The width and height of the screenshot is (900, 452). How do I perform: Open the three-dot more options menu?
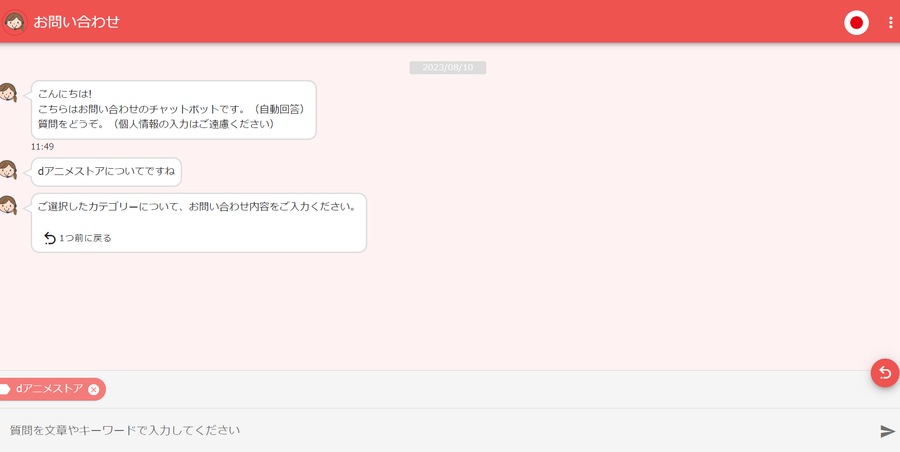890,23
